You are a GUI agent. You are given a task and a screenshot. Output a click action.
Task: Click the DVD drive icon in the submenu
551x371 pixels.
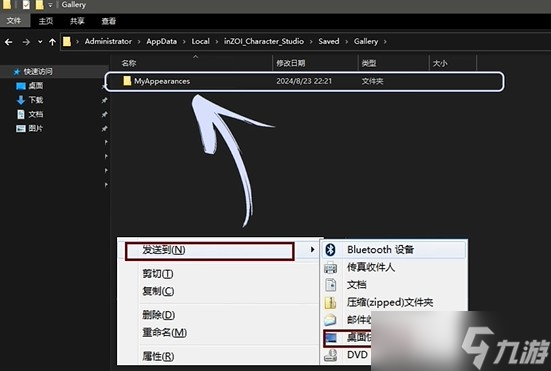pyautogui.click(x=330, y=356)
